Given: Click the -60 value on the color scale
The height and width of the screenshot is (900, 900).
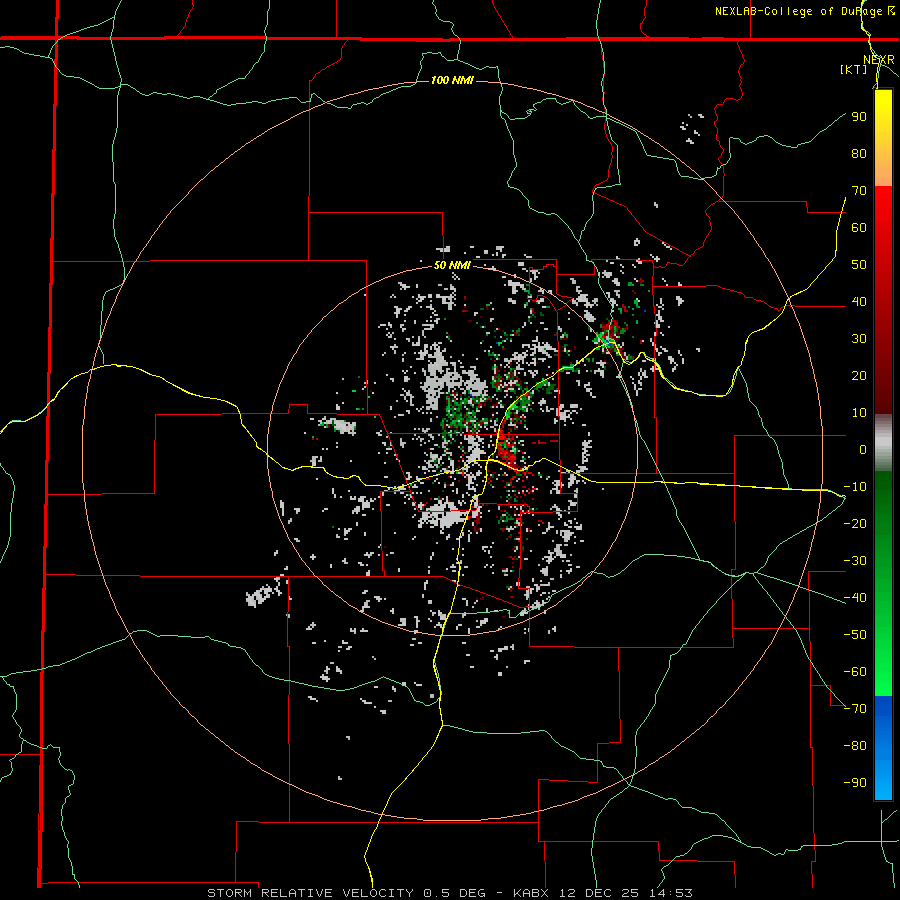Looking at the screenshot, I should pyautogui.click(x=855, y=672).
